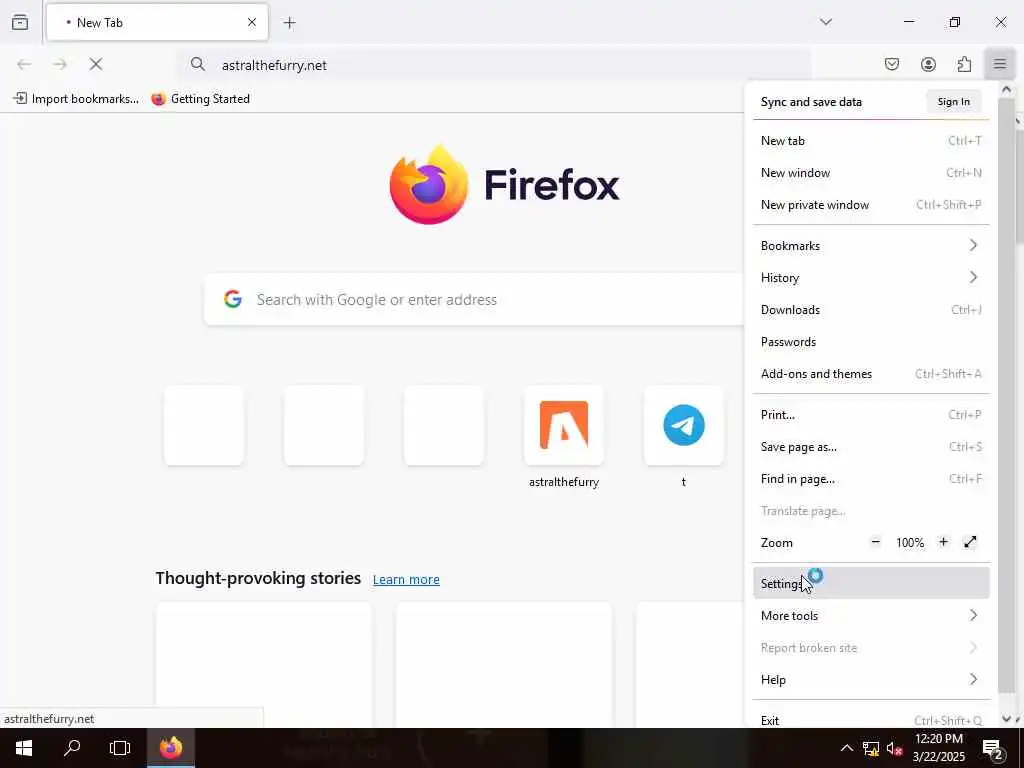Click the address bar with astralthefurry.net
1024x768 pixels.
coord(494,65)
